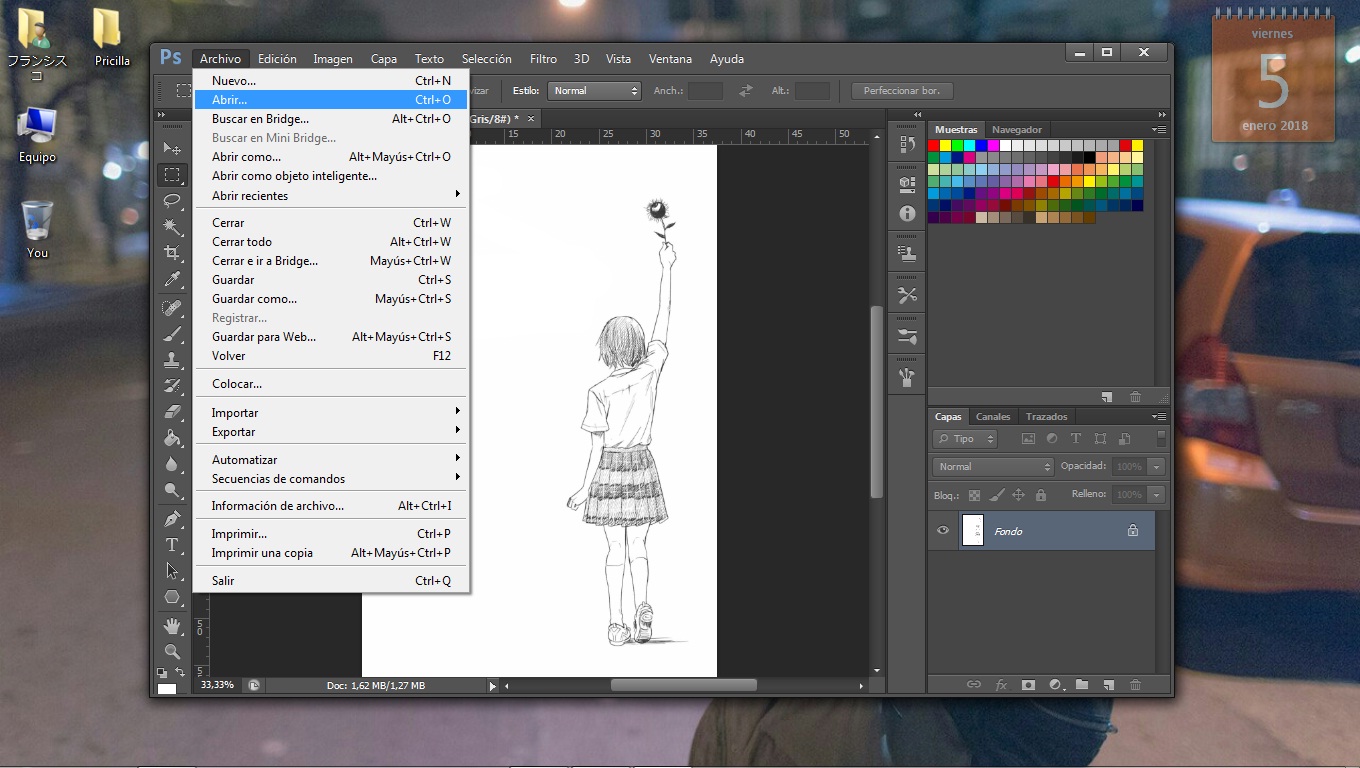Select the Brush tool
Image resolution: width=1360 pixels, height=768 pixels.
click(172, 333)
